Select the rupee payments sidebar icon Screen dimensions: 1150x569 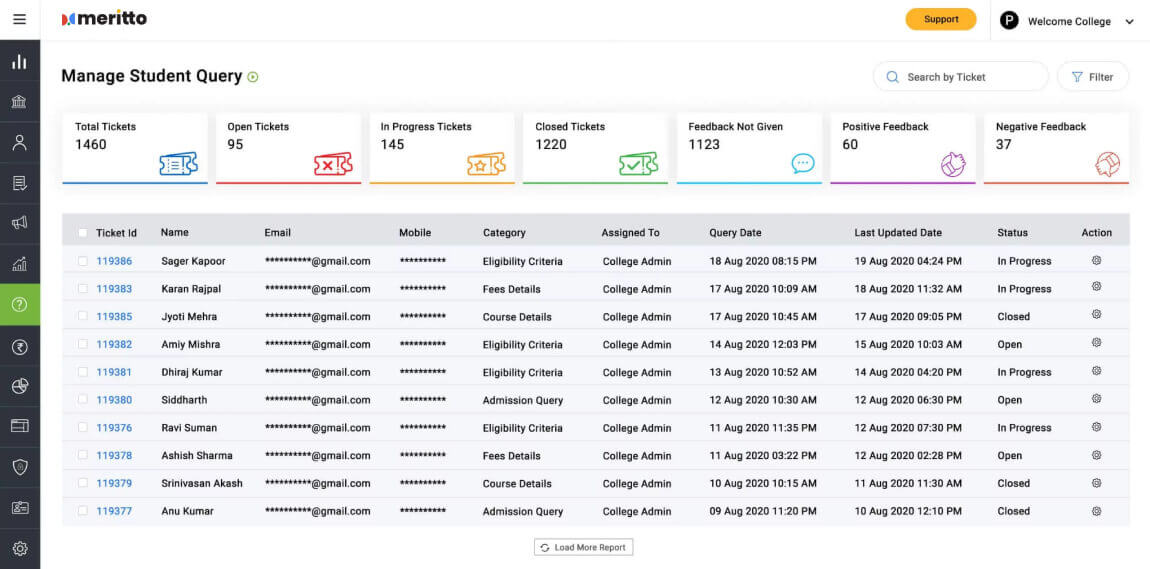(19, 347)
